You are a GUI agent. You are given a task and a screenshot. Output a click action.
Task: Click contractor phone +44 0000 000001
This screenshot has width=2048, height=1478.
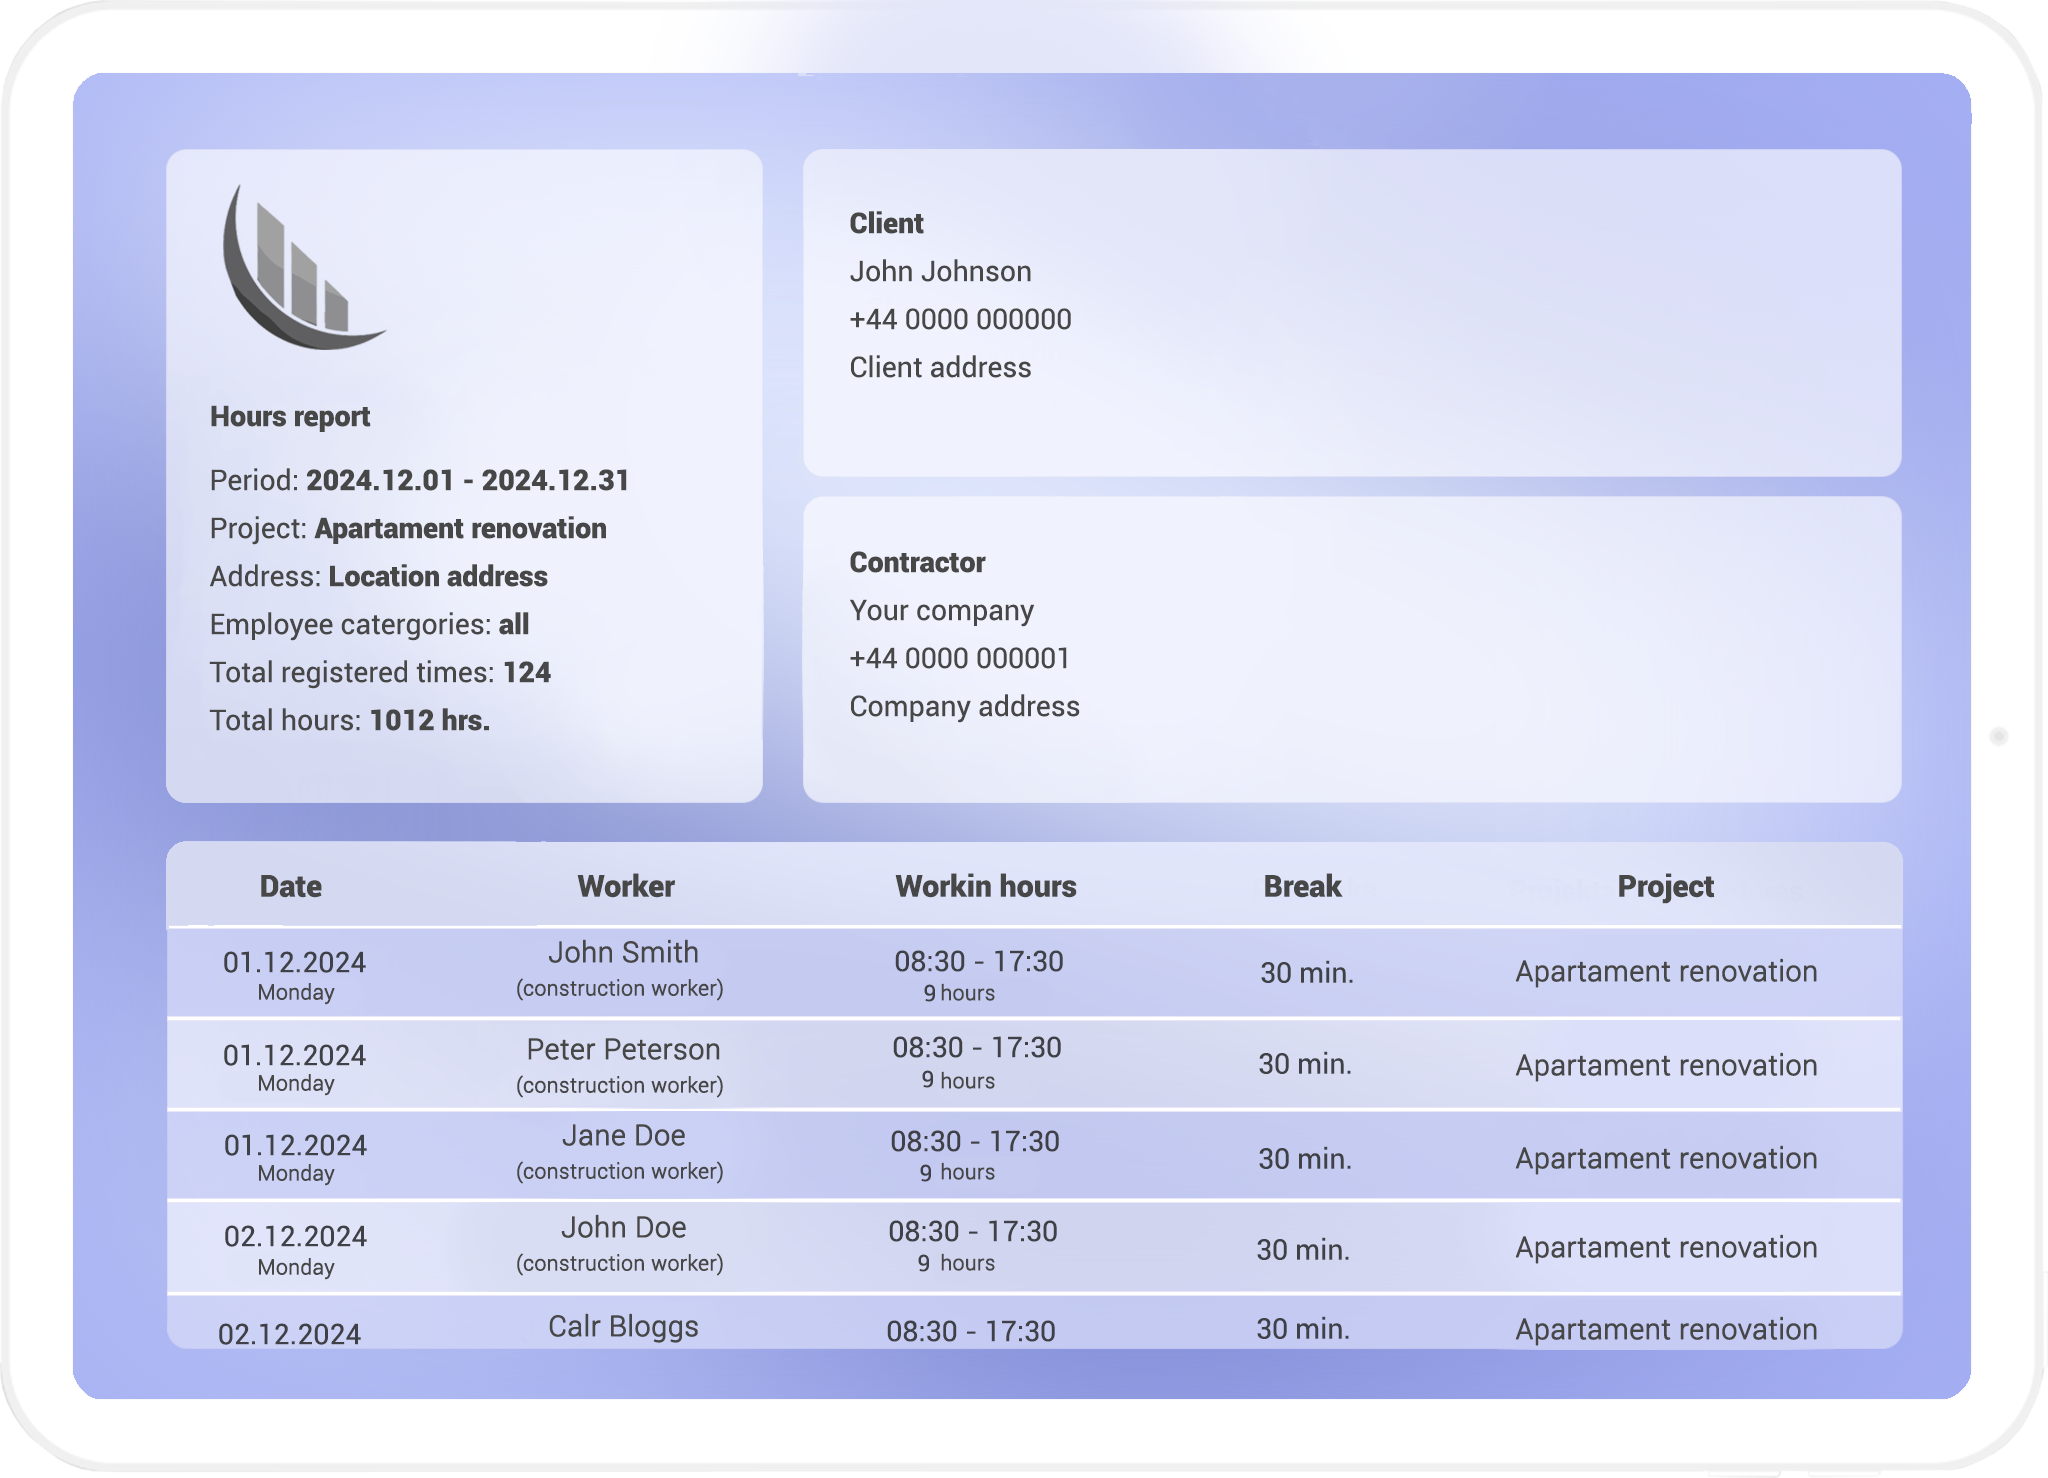(959, 659)
